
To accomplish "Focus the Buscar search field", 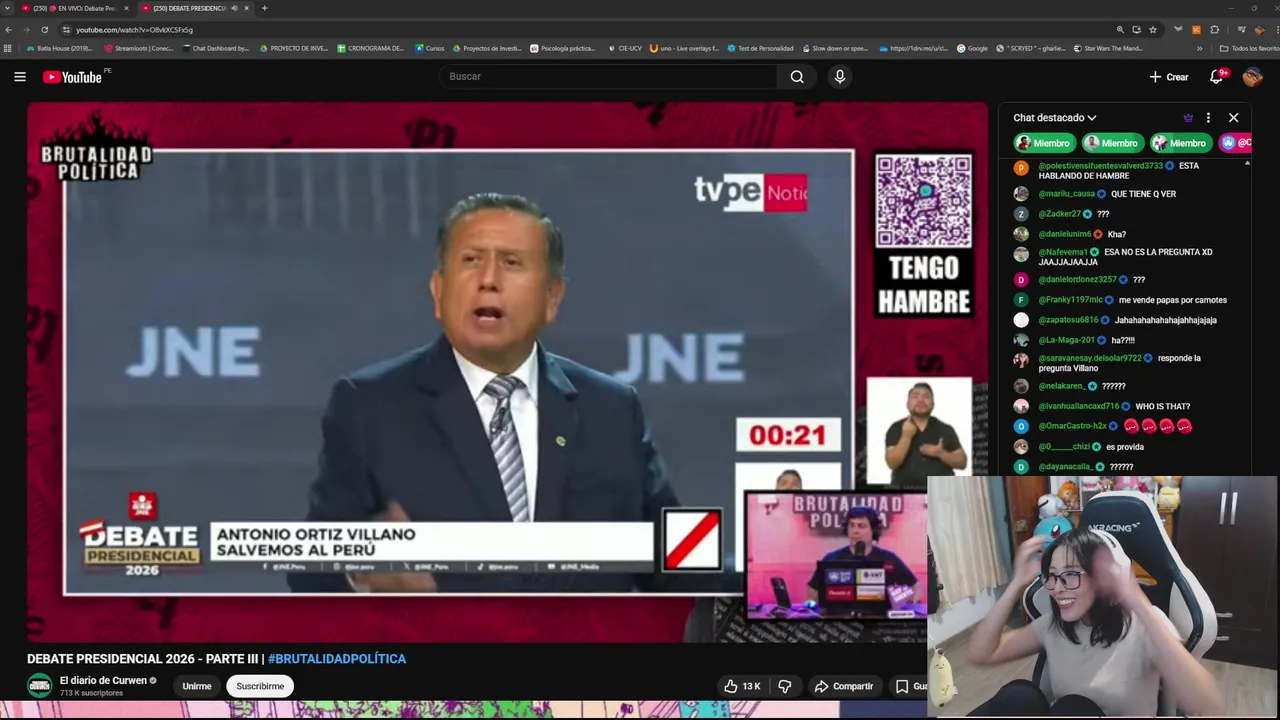I will coord(608,77).
